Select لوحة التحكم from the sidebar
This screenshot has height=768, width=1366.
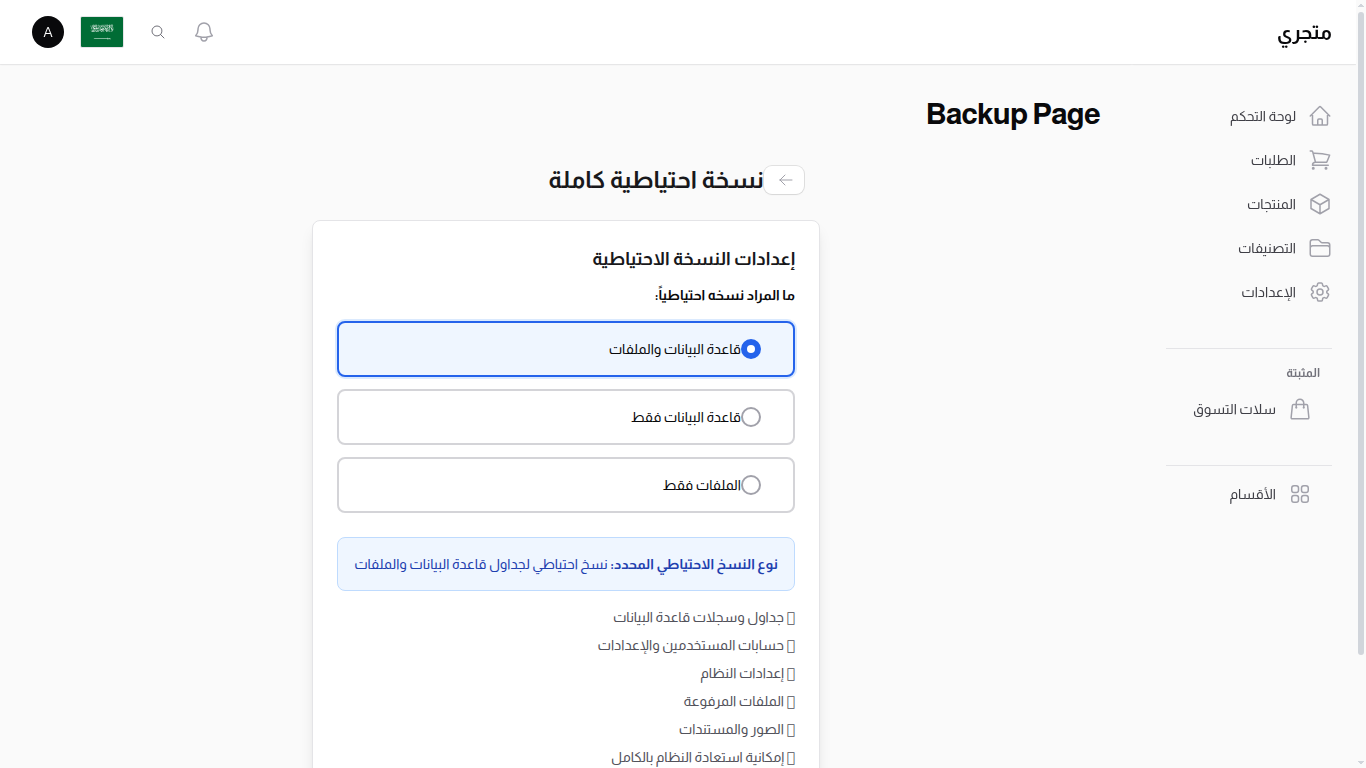click(1262, 116)
